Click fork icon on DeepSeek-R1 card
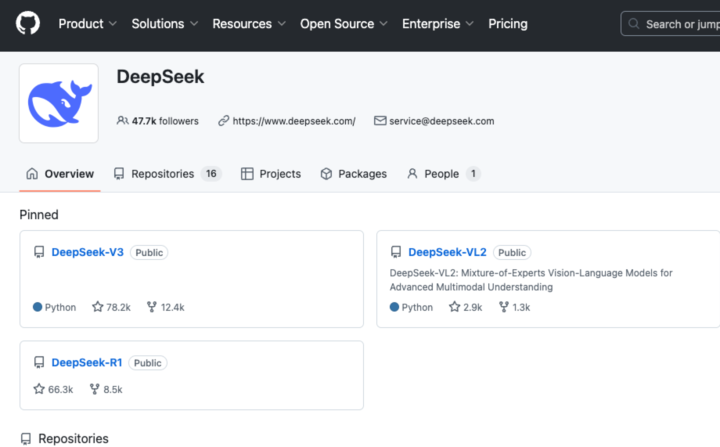The image size is (720, 447). pos(95,389)
